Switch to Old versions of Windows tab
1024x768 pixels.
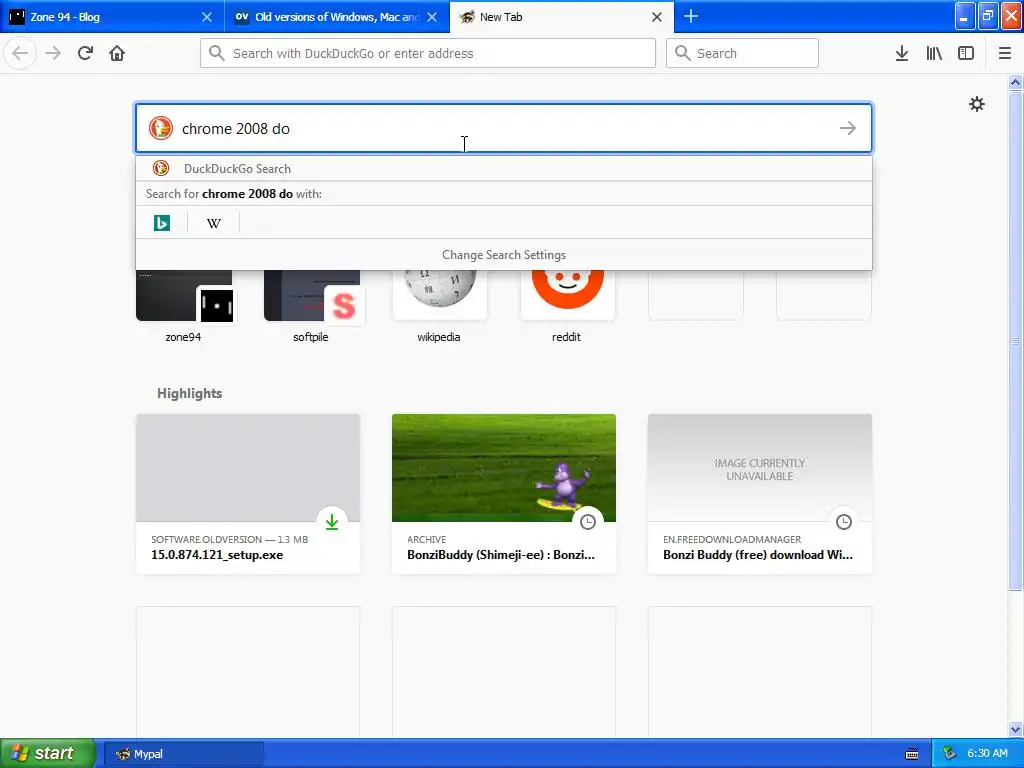tap(337, 16)
